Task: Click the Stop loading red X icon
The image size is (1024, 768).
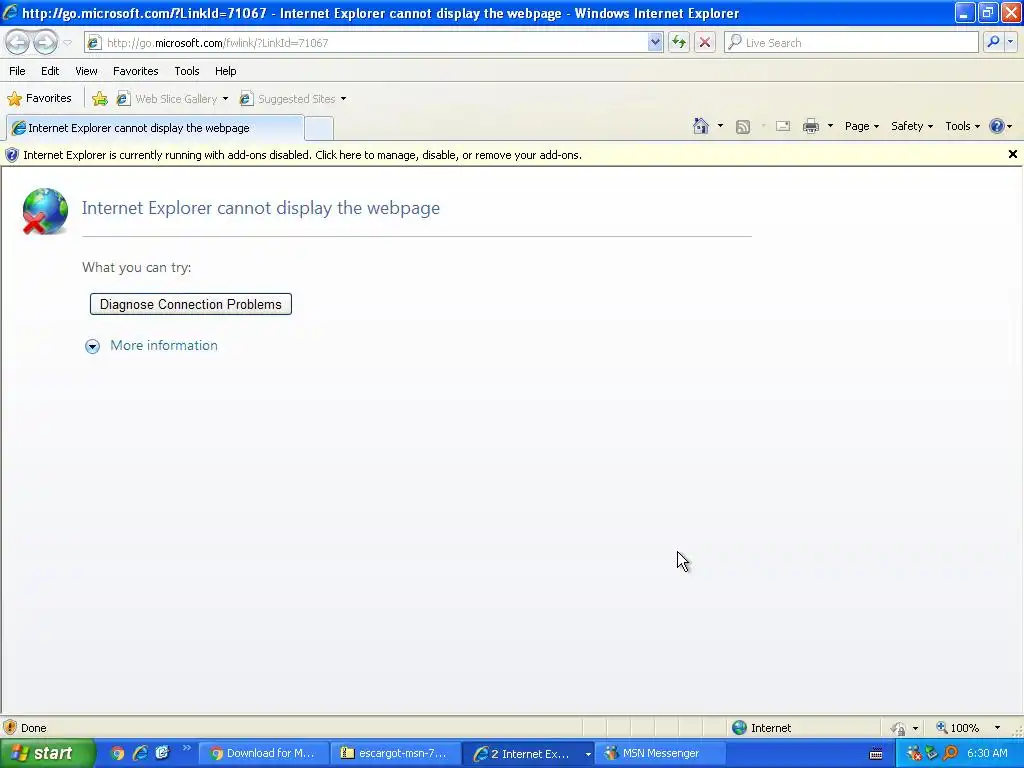Action: coord(705,42)
